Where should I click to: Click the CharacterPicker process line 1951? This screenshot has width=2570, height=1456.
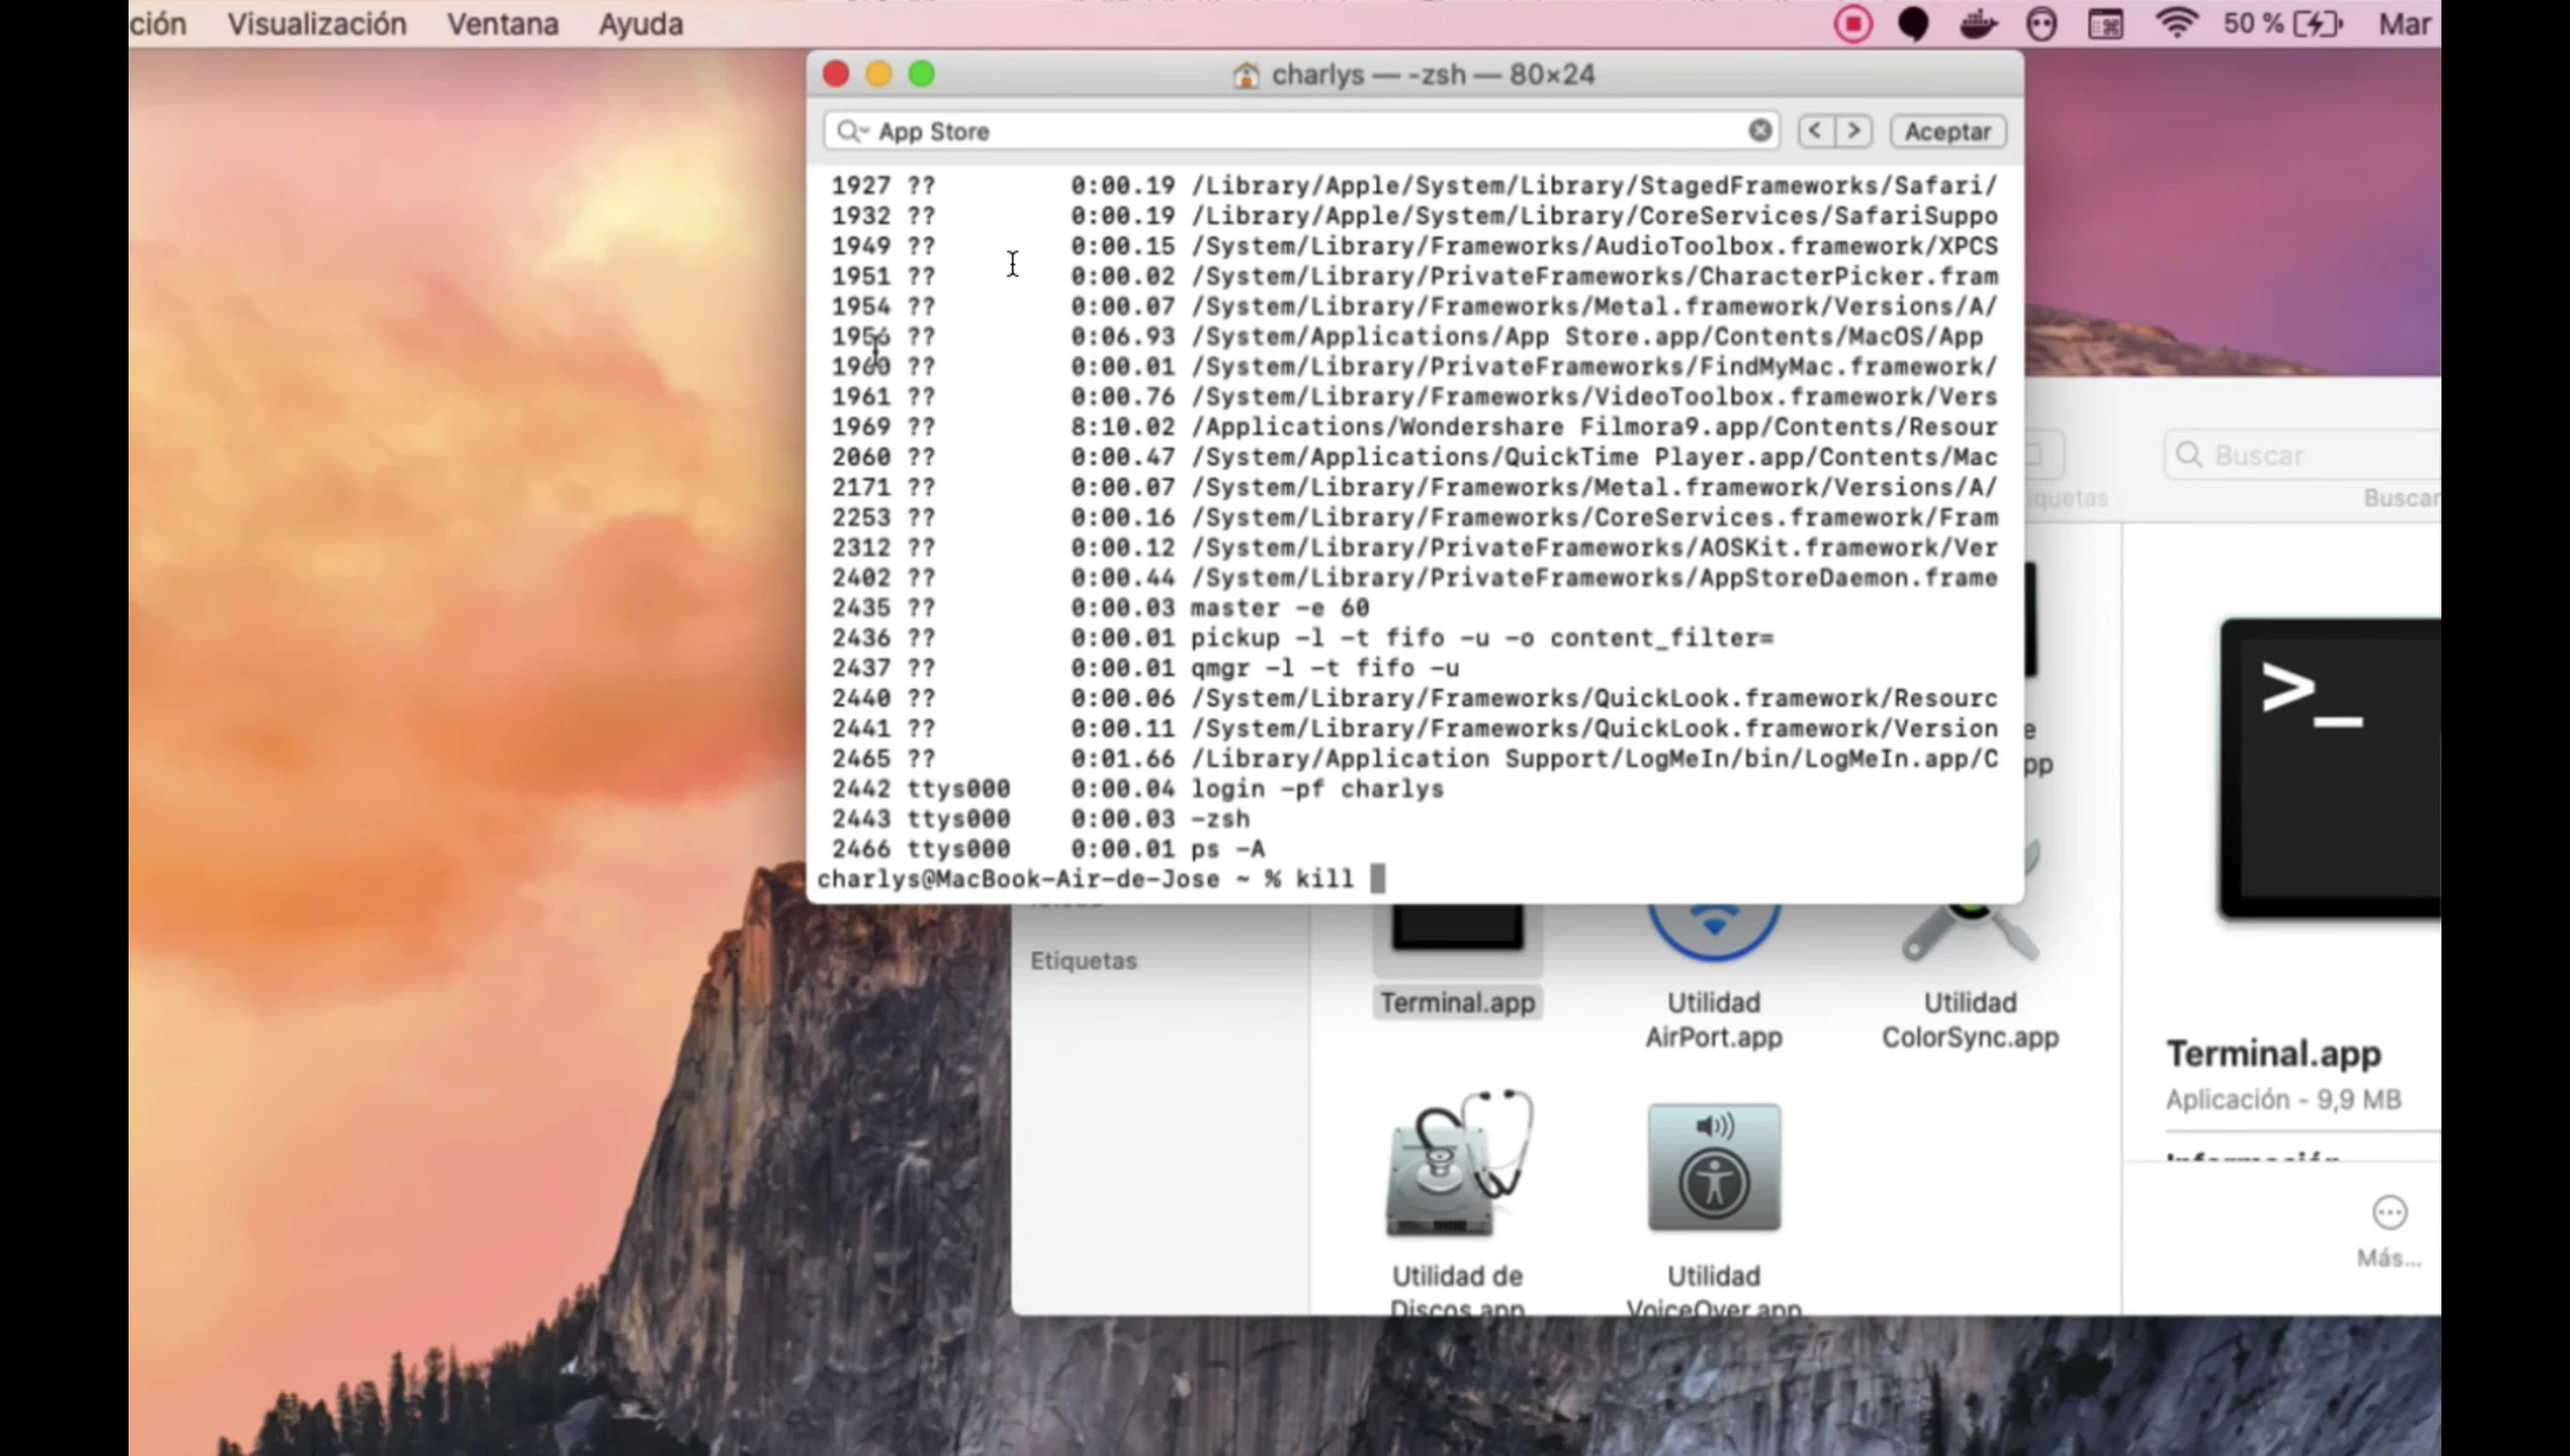point(1414,276)
